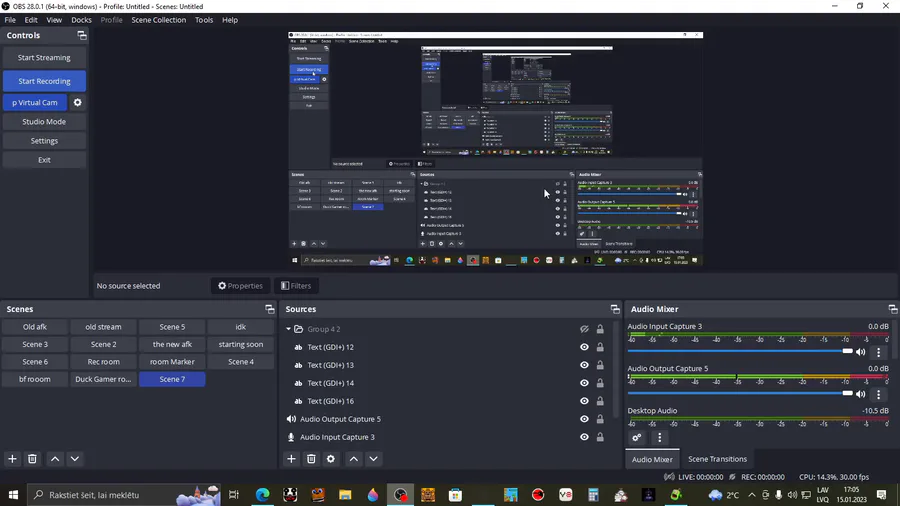
Task: Open Virtual Cam settings gear
Action: pos(77,103)
